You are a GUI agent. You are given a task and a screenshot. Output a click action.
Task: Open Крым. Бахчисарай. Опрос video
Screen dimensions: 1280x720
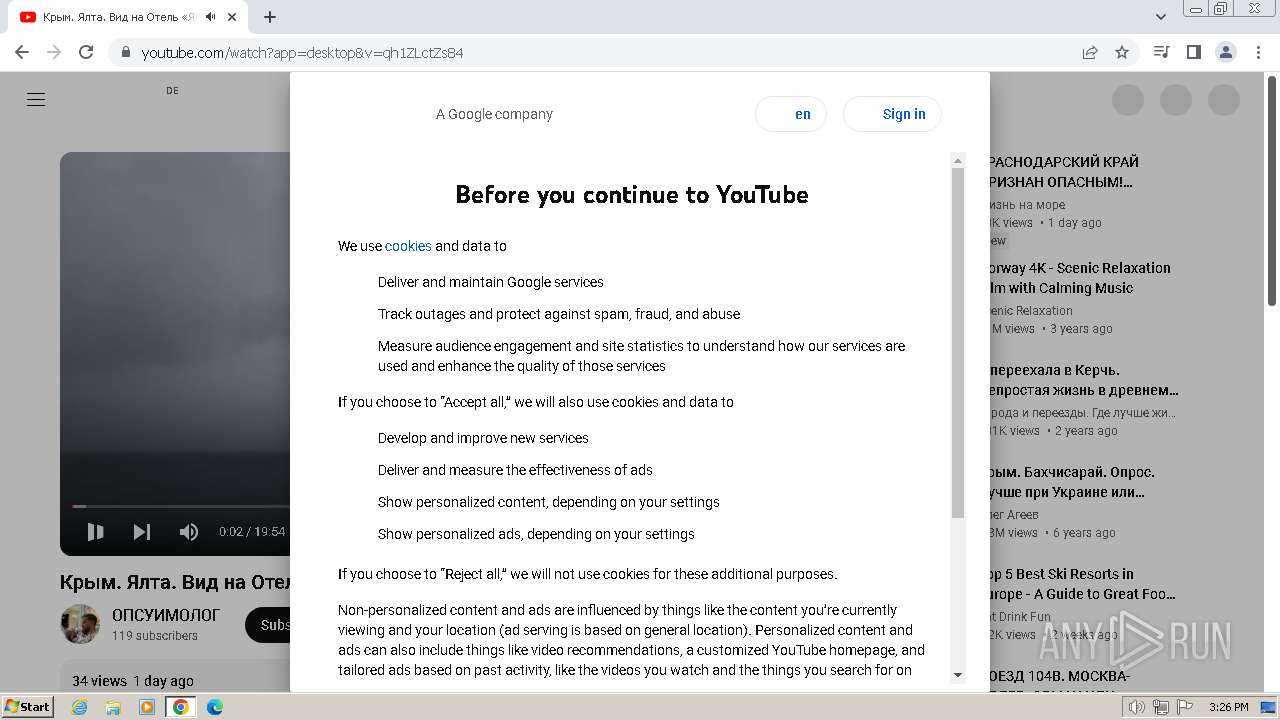[x=1071, y=482]
